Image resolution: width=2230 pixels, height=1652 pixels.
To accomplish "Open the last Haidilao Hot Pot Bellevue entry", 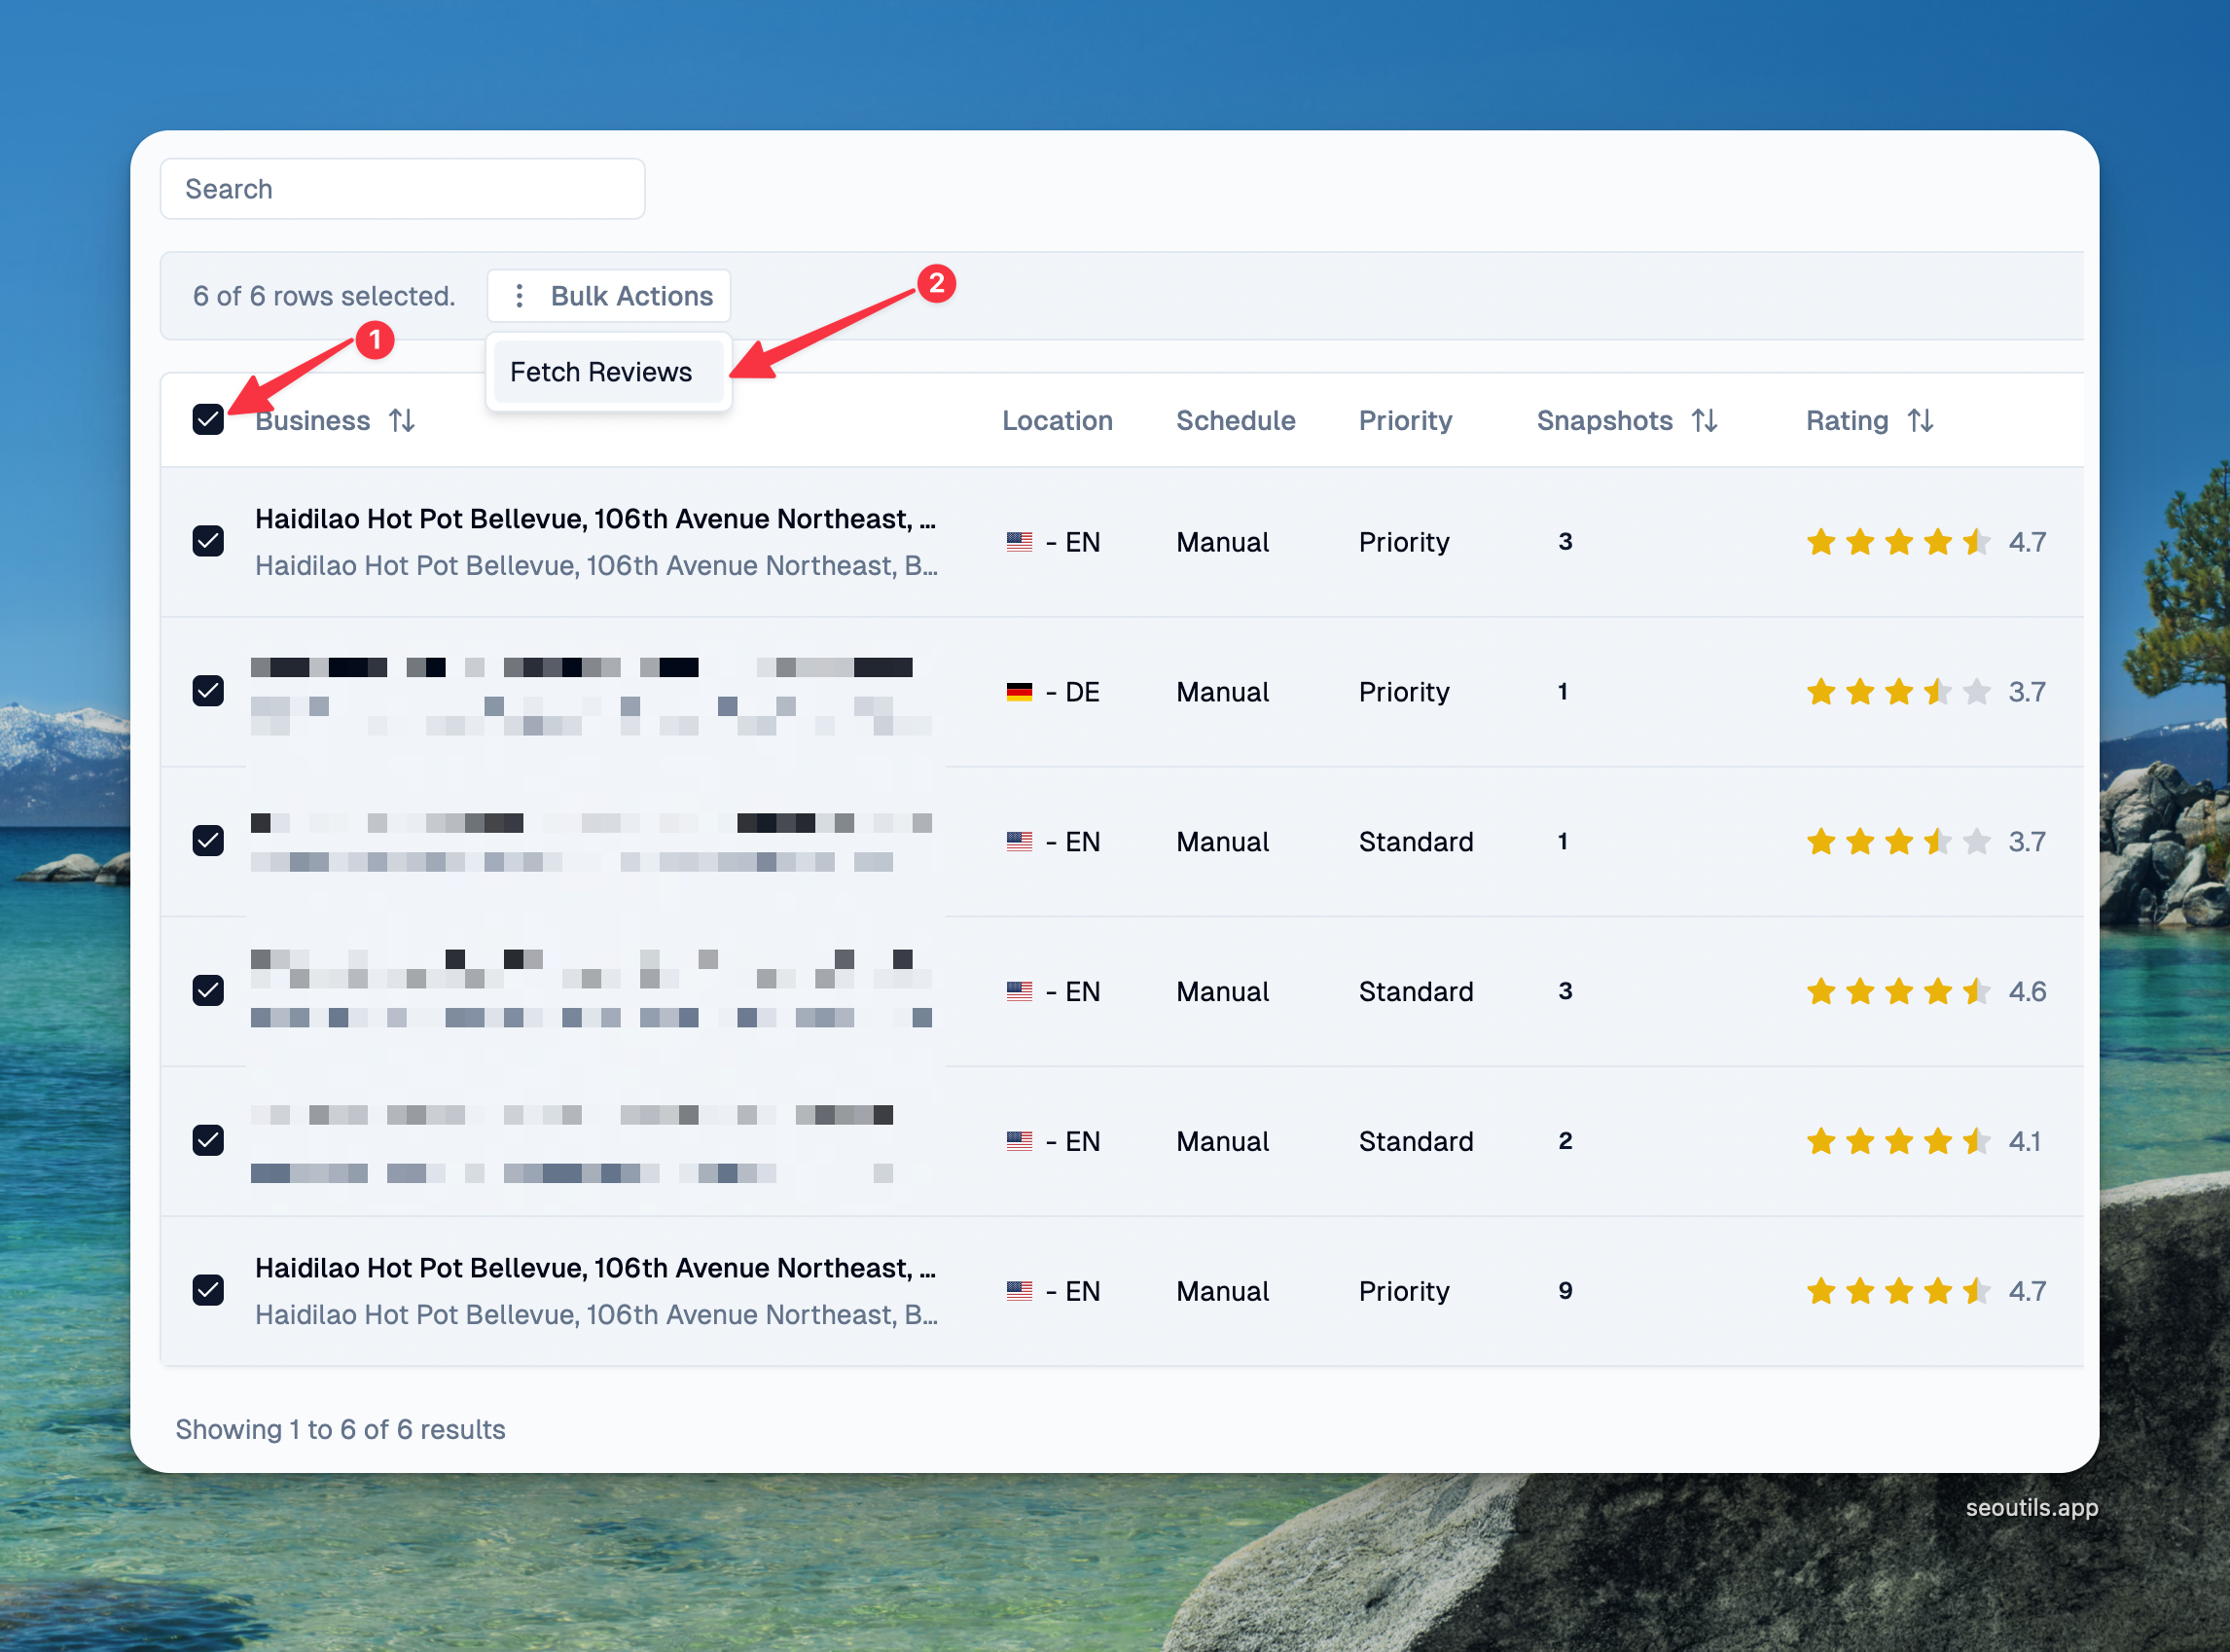I will coord(594,1268).
